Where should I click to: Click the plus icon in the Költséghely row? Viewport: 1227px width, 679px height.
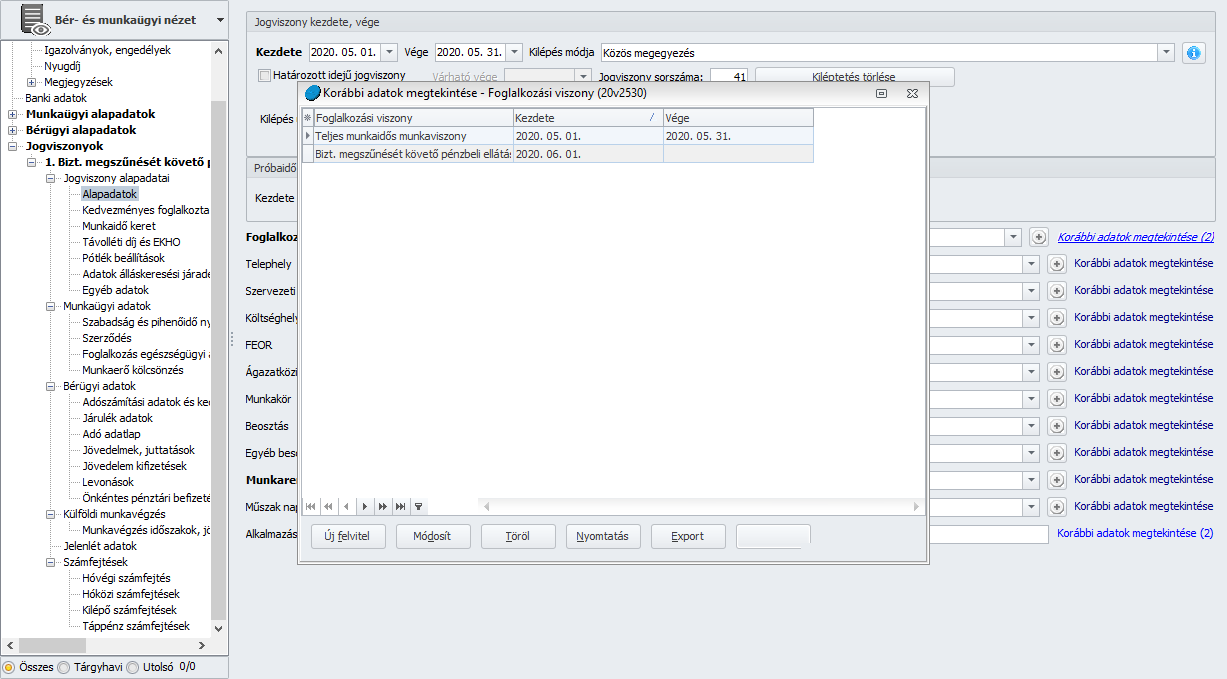coord(1056,318)
